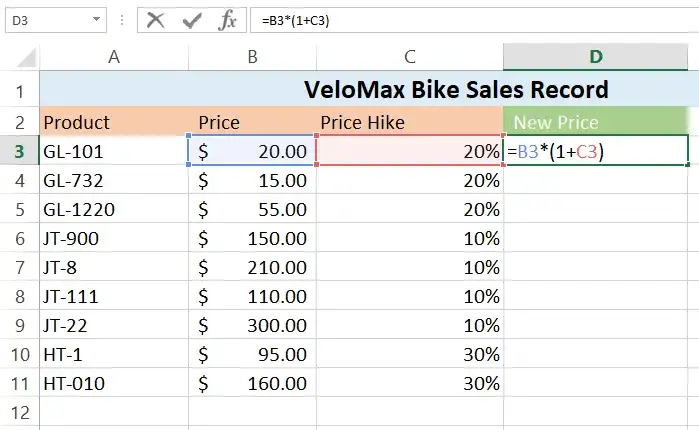Click the Select All corner triangle

coord(20,57)
